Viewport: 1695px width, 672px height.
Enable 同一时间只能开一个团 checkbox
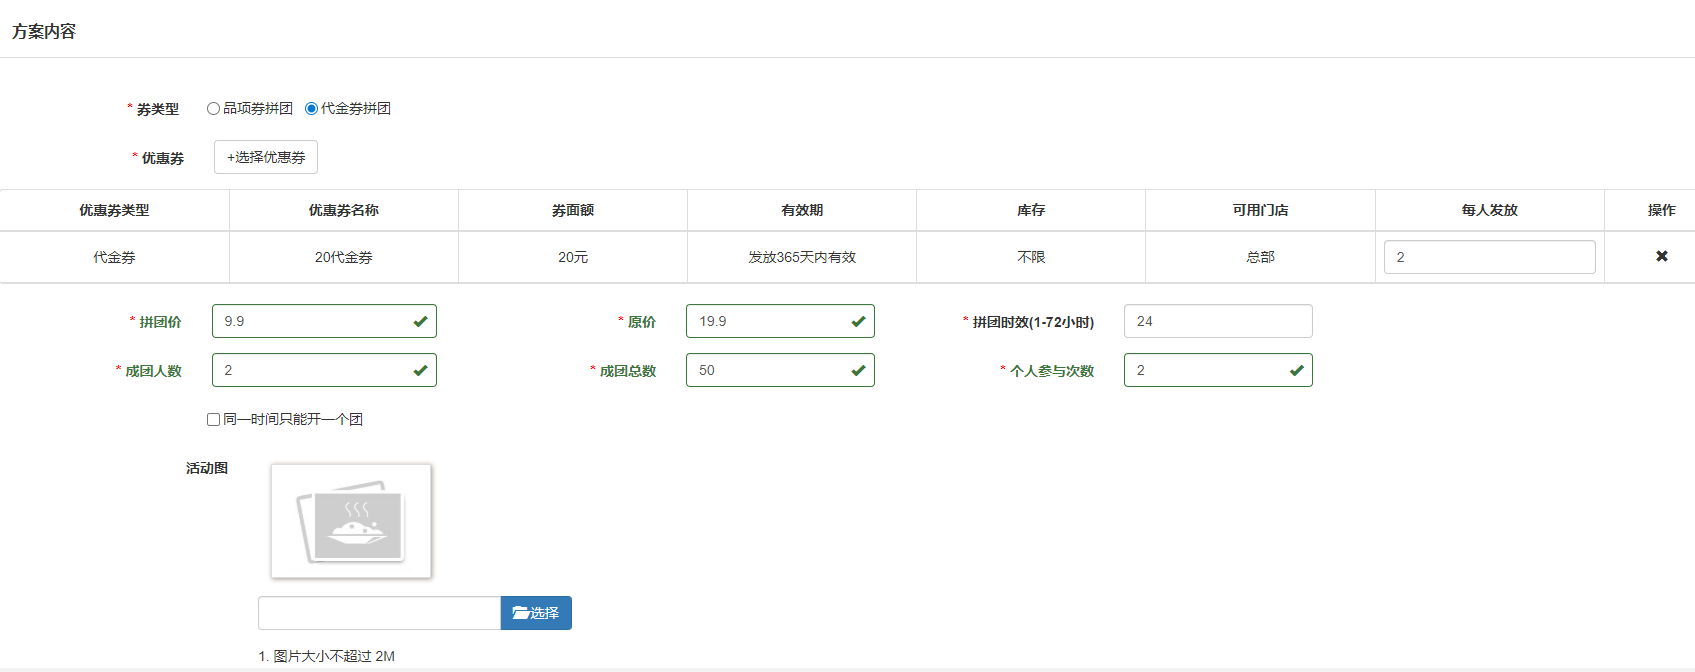[213, 420]
